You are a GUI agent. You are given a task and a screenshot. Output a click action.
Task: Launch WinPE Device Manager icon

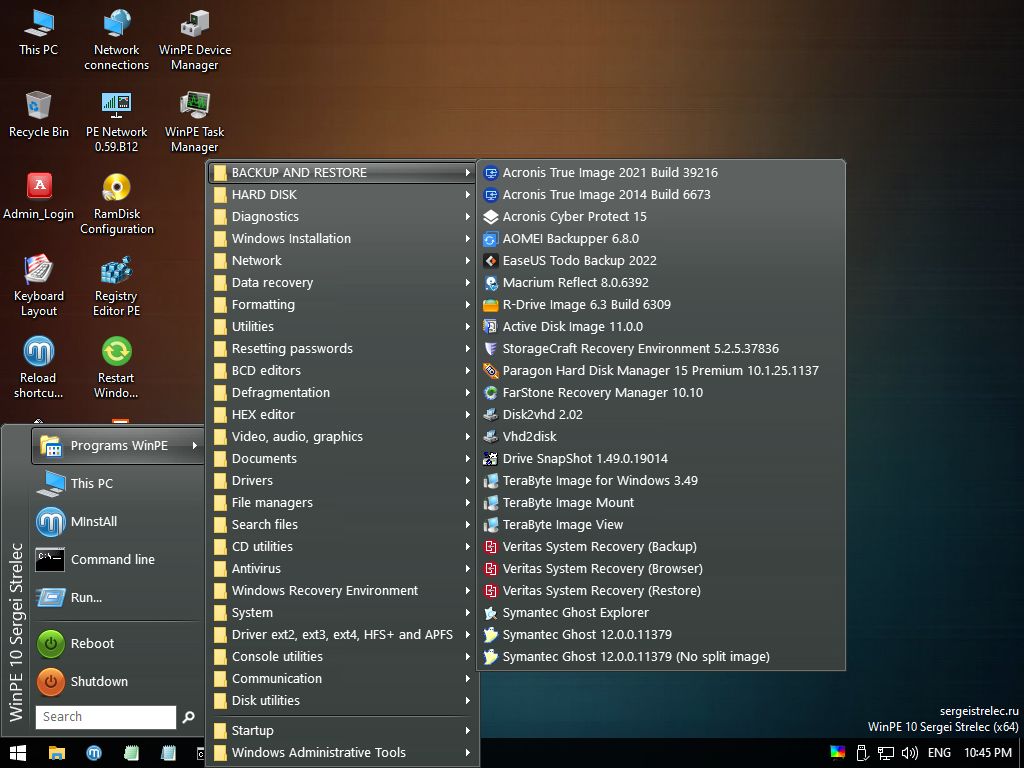tap(195, 40)
